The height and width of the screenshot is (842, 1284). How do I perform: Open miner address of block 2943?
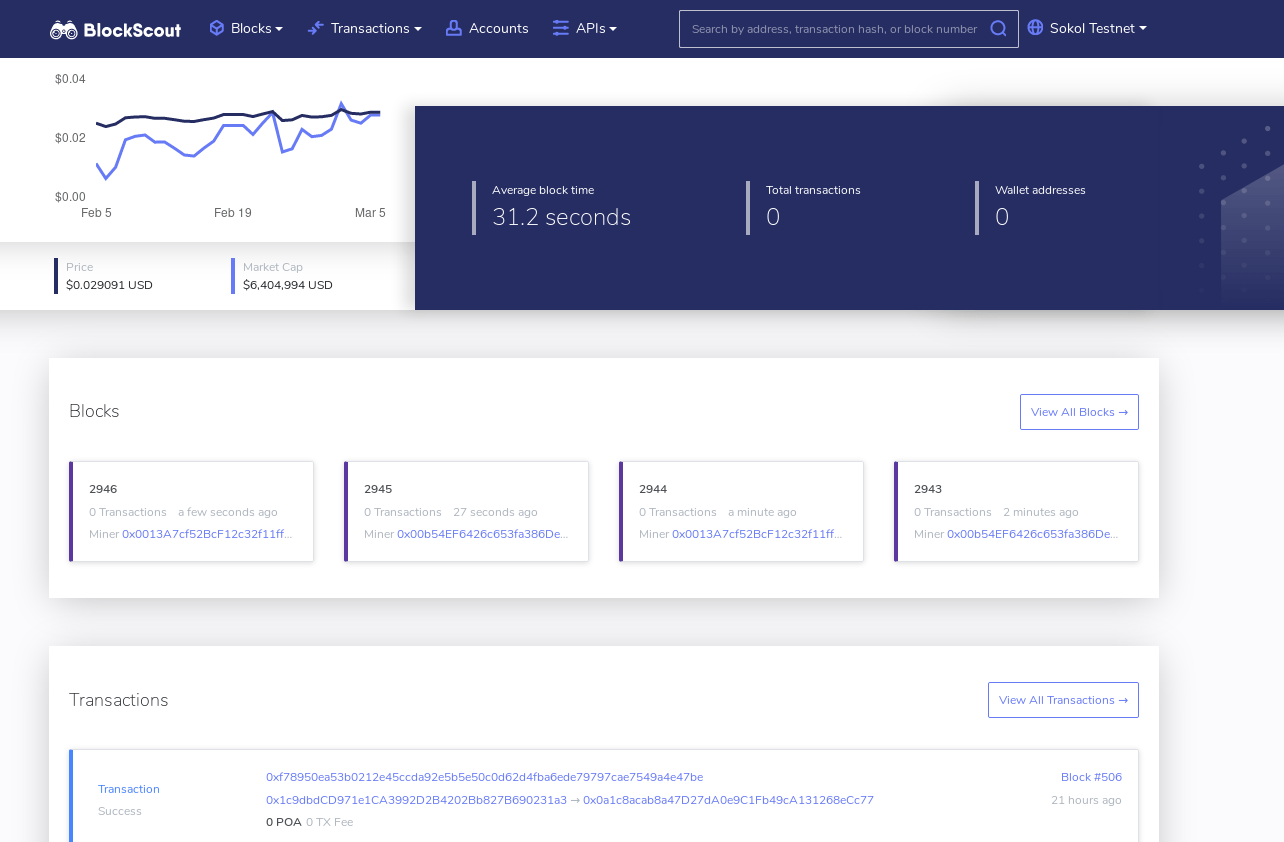pyautogui.click(x=1032, y=534)
